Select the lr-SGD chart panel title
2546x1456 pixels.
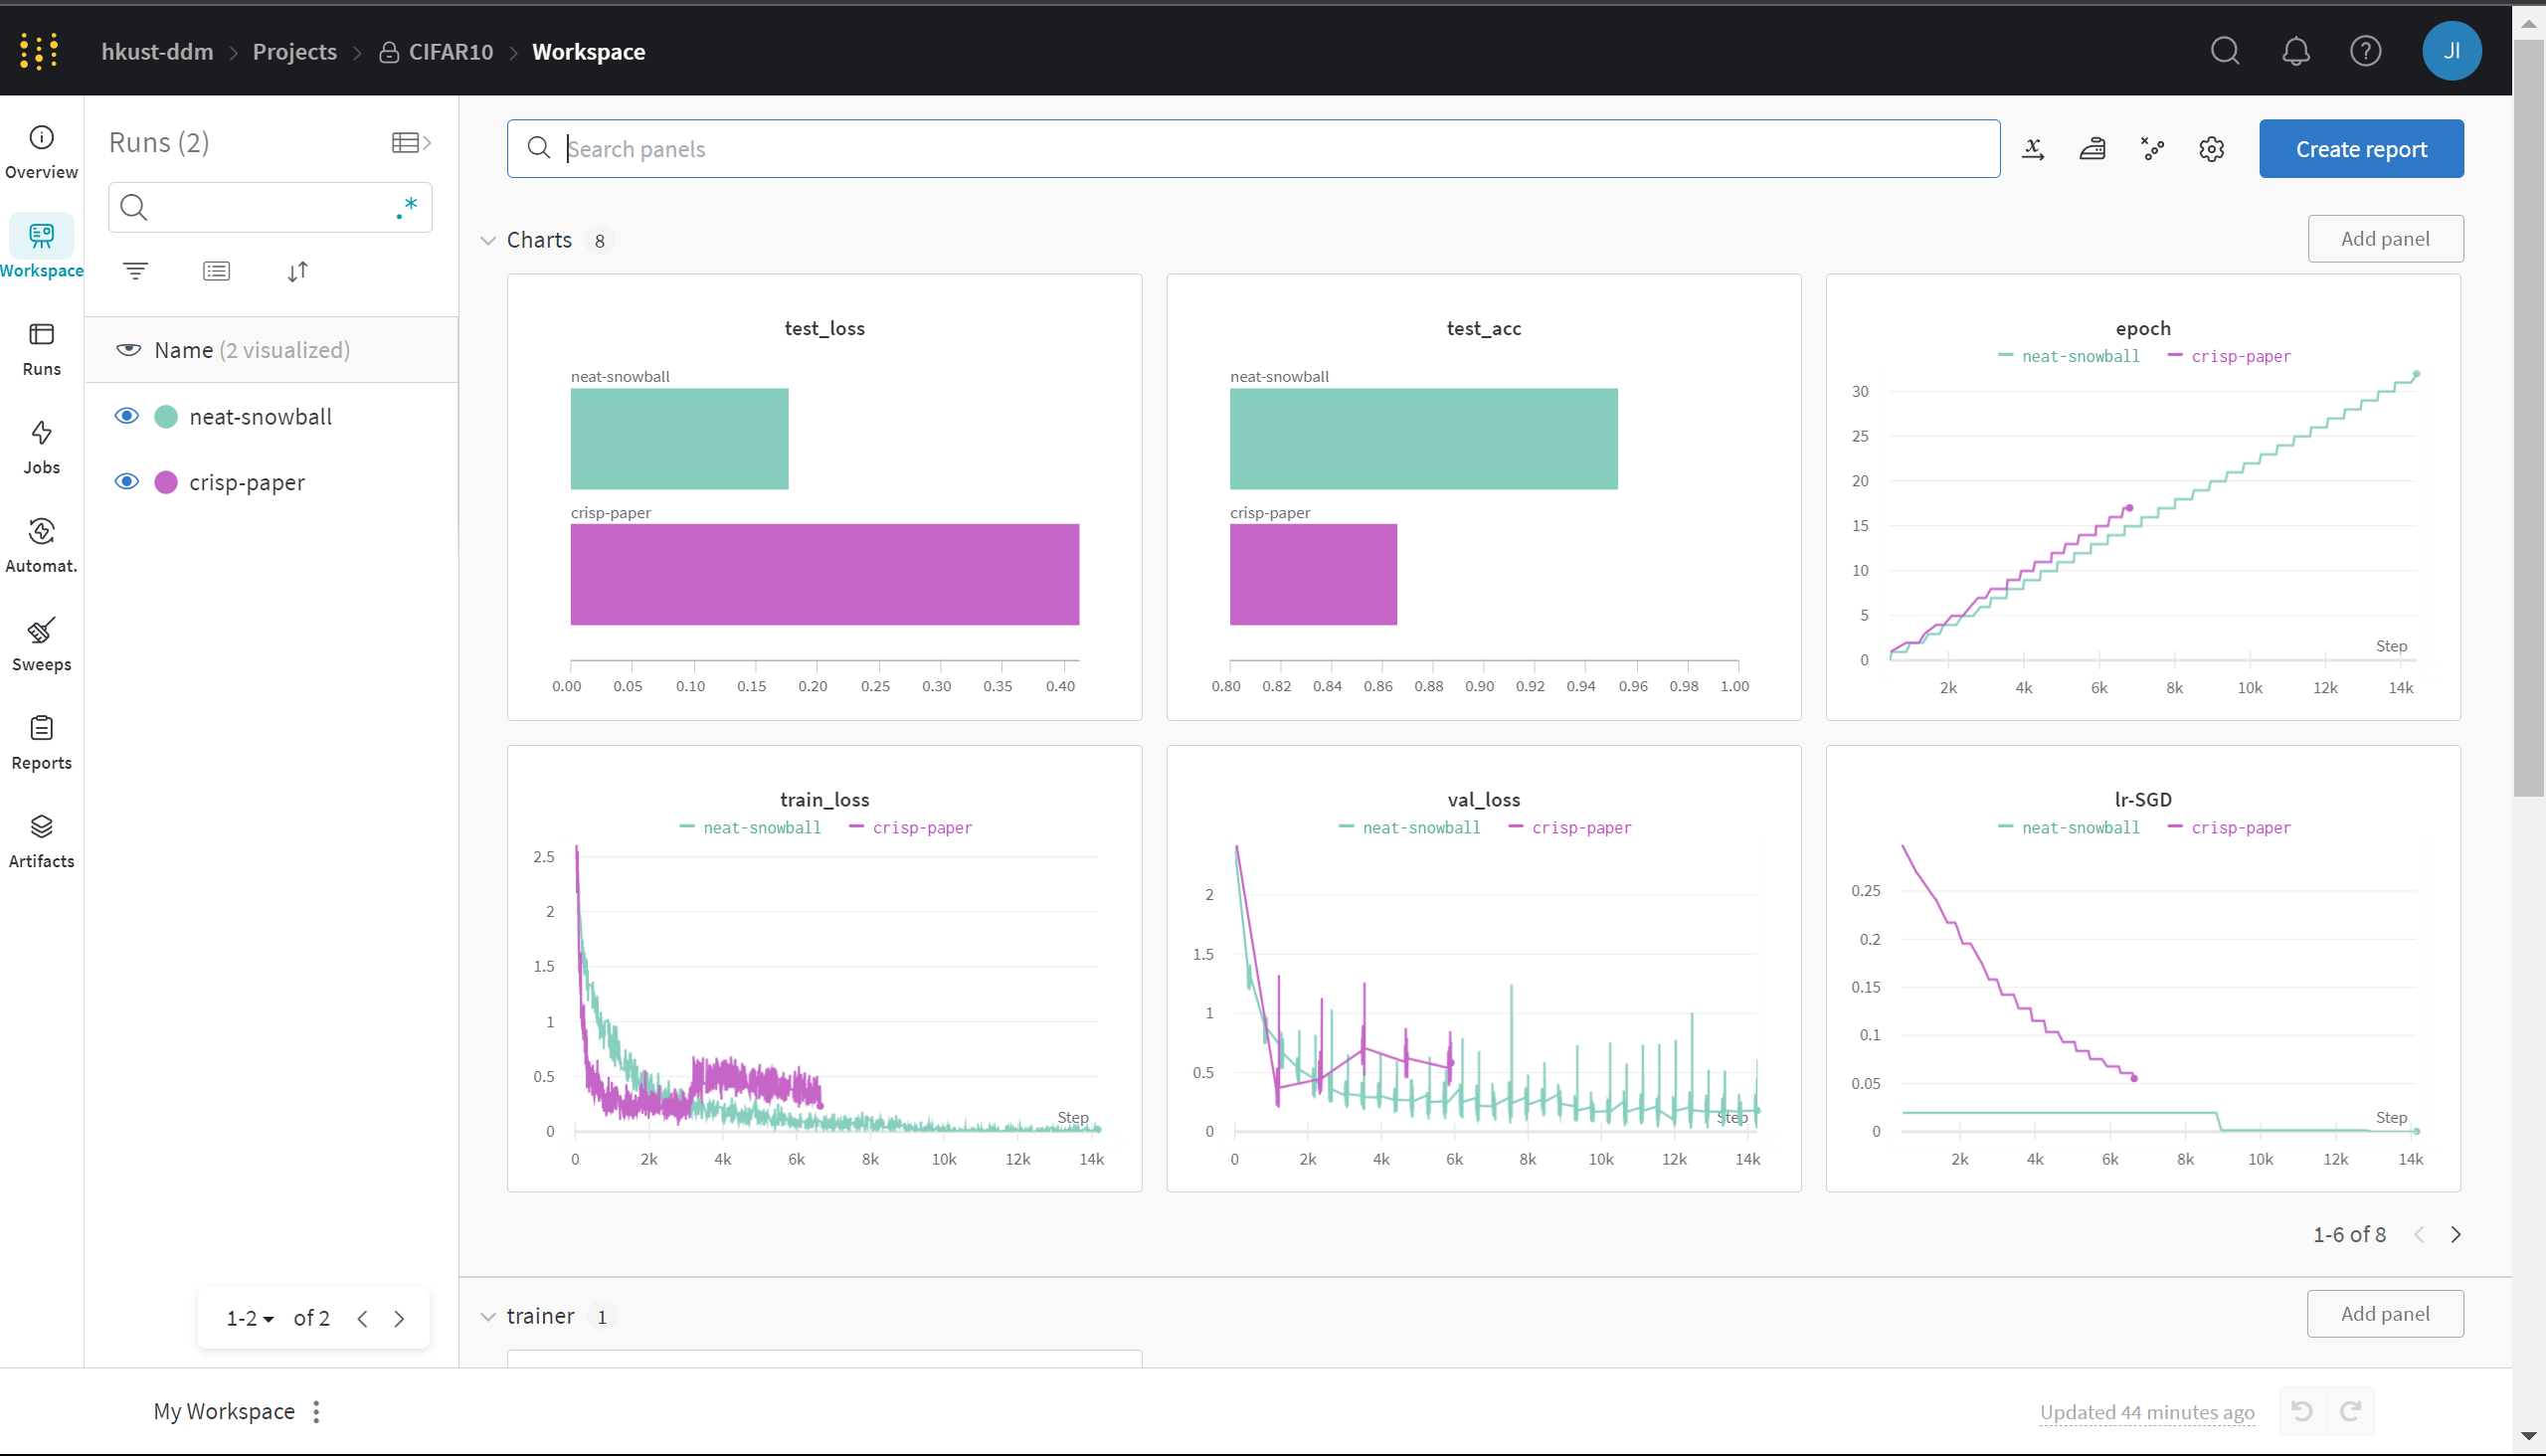[x=2142, y=799]
